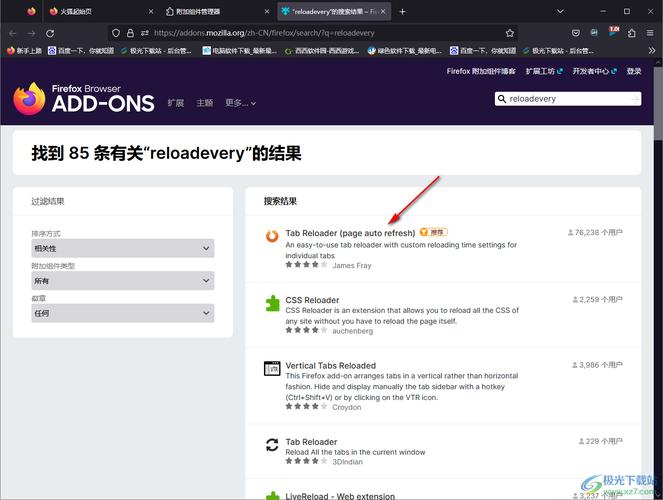Submit search with the arrow button
The height and width of the screenshot is (500, 663).
(x=635, y=99)
